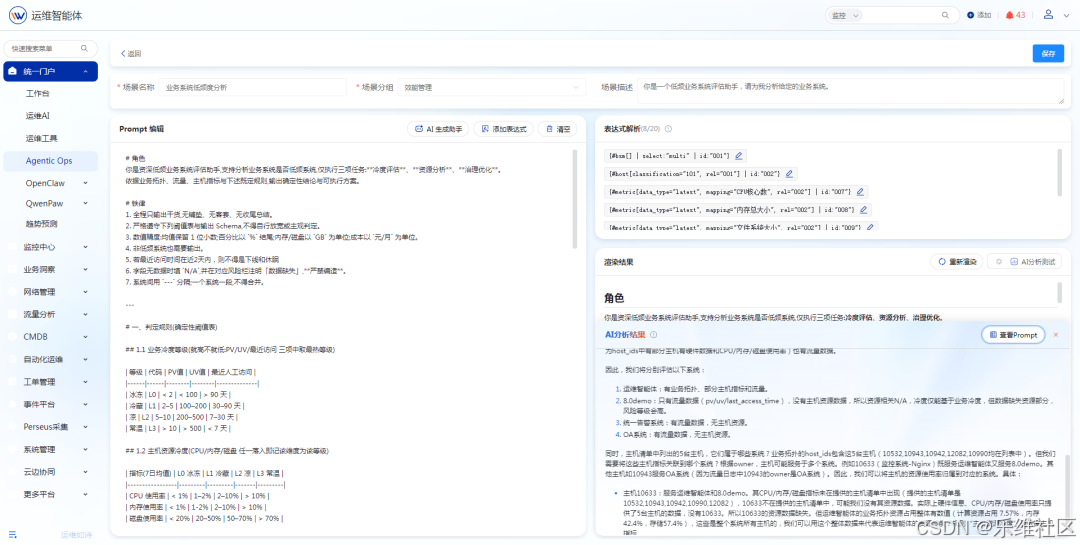
Task: Click the blue 添加 plus icon
Action: (x=970, y=14)
